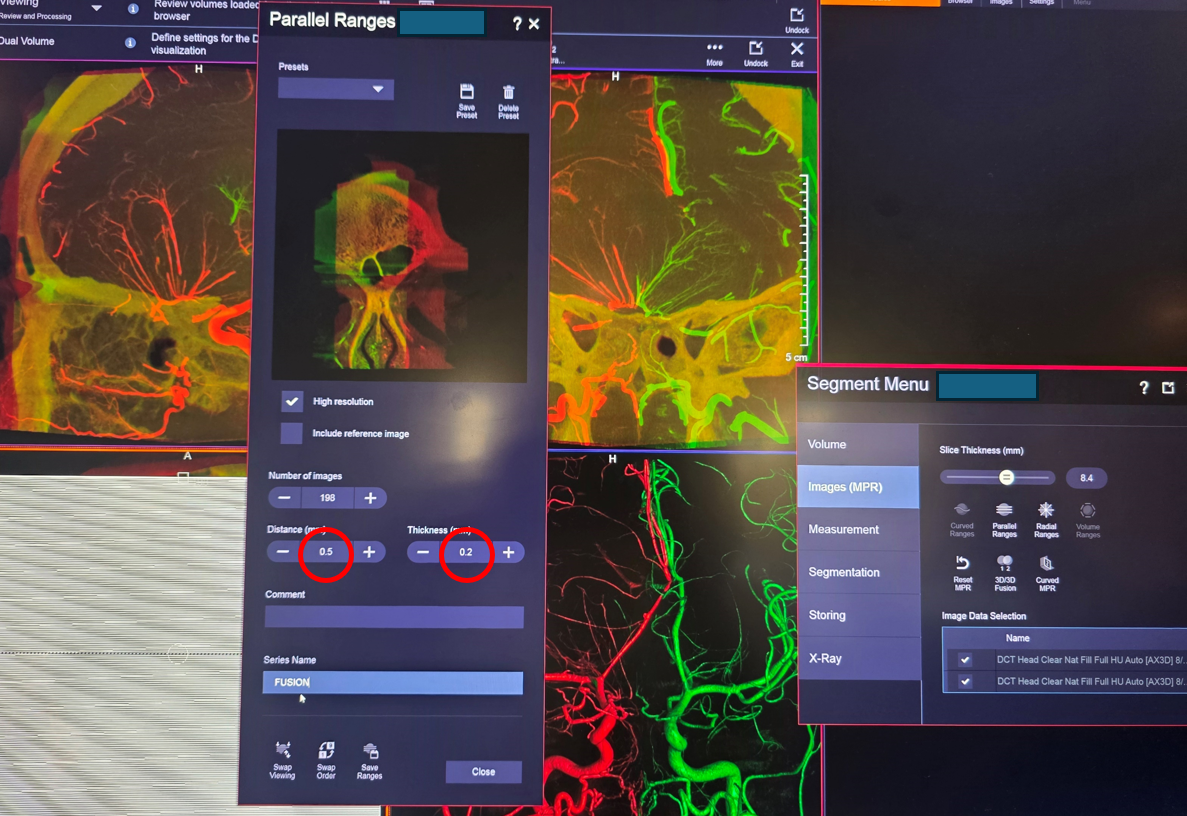Open the 3D/3D Fusion tool
Screen dimensions: 1187x816
[x=1005, y=564]
